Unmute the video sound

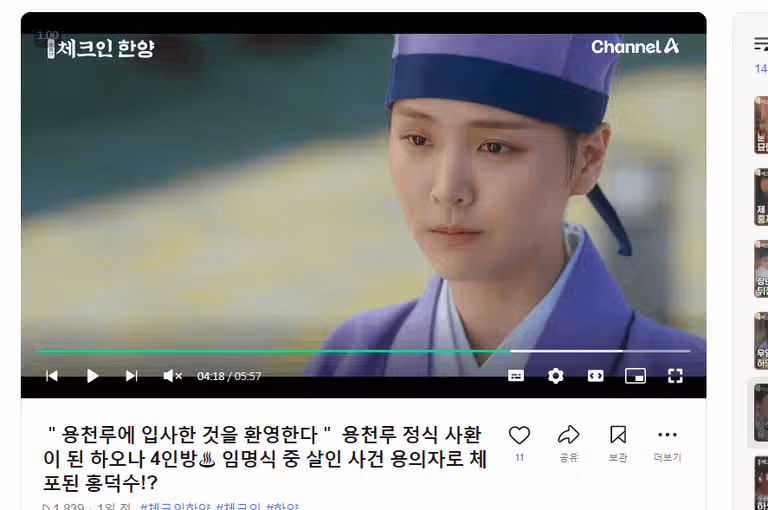coord(172,376)
